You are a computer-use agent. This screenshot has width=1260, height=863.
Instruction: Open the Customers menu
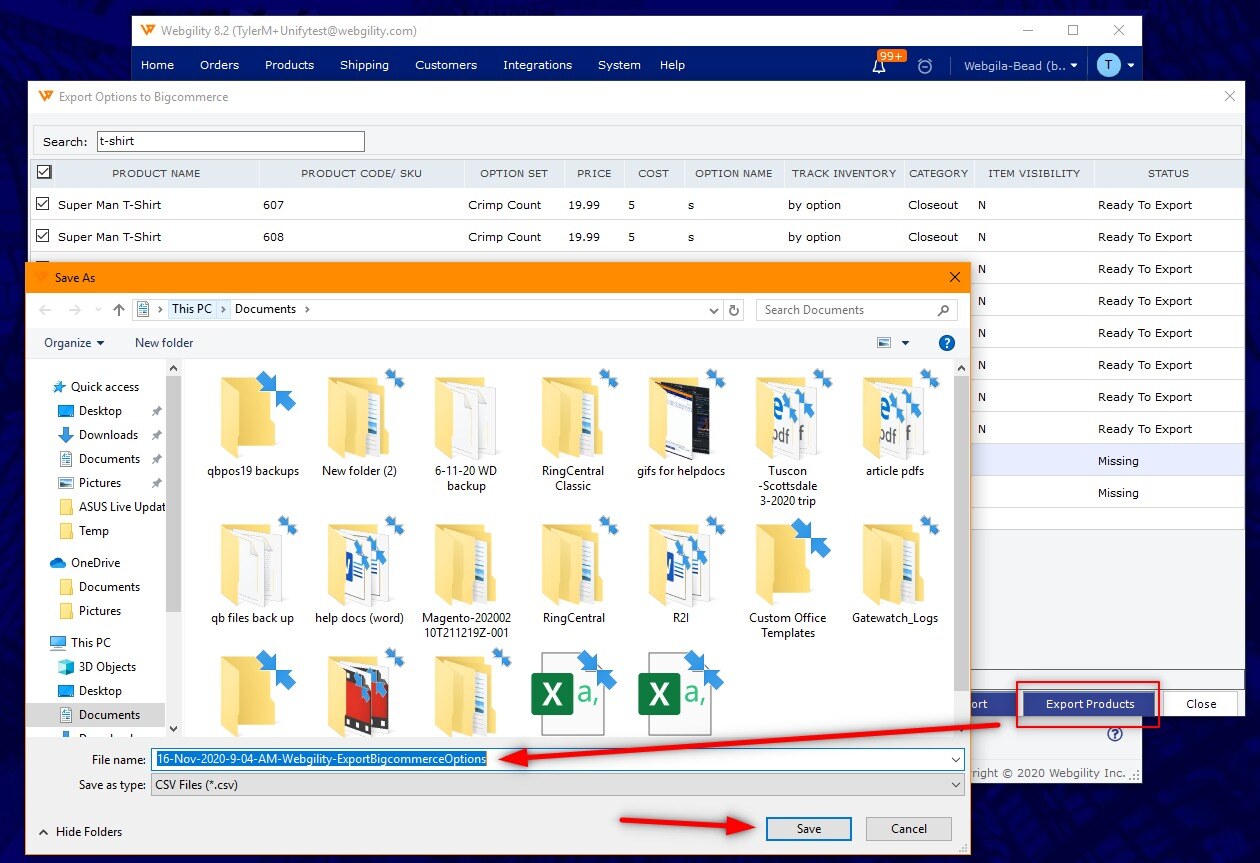pos(446,65)
